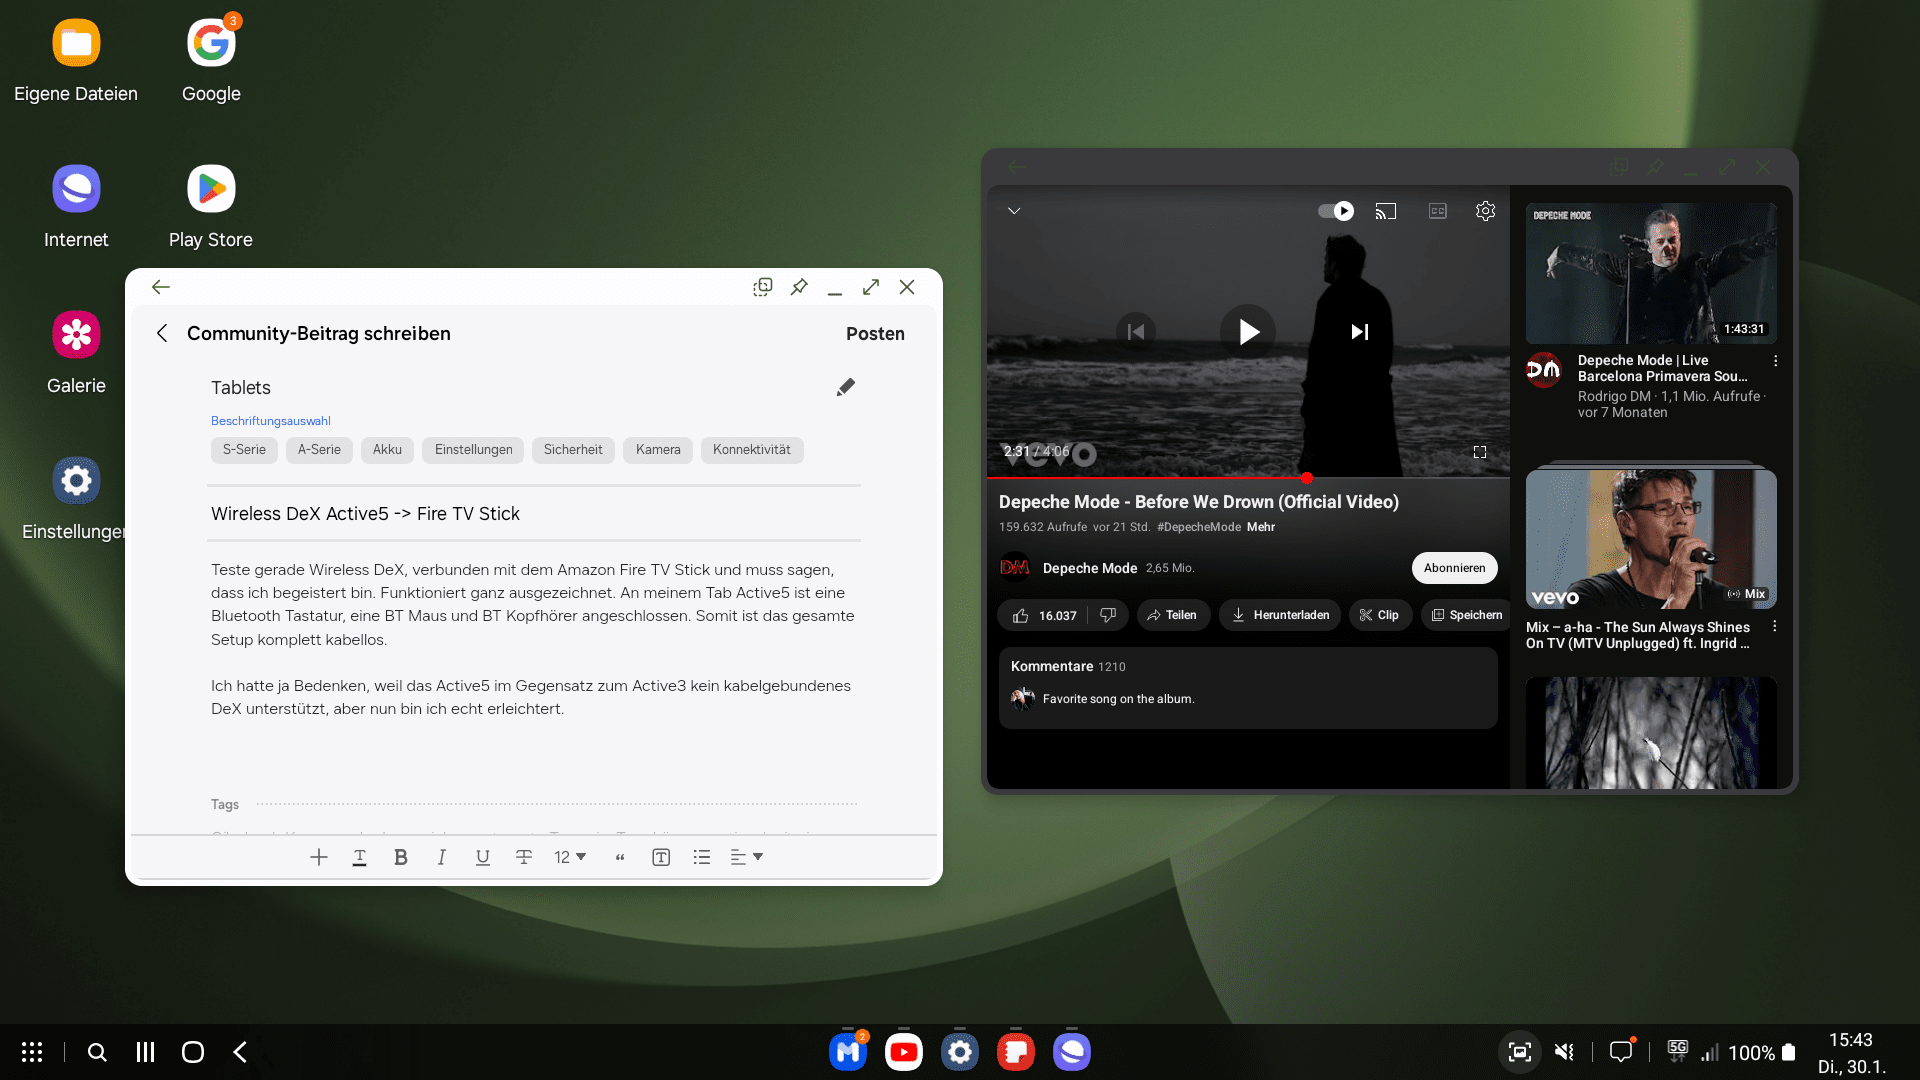Apply underline formatting
Viewport: 1920px width, 1080px height.
pos(483,857)
